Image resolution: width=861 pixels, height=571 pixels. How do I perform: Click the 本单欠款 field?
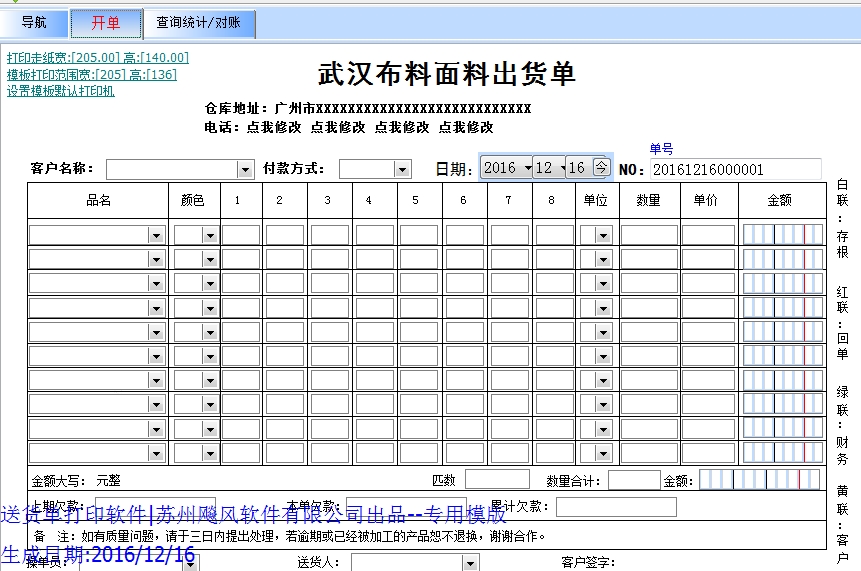tap(406, 507)
